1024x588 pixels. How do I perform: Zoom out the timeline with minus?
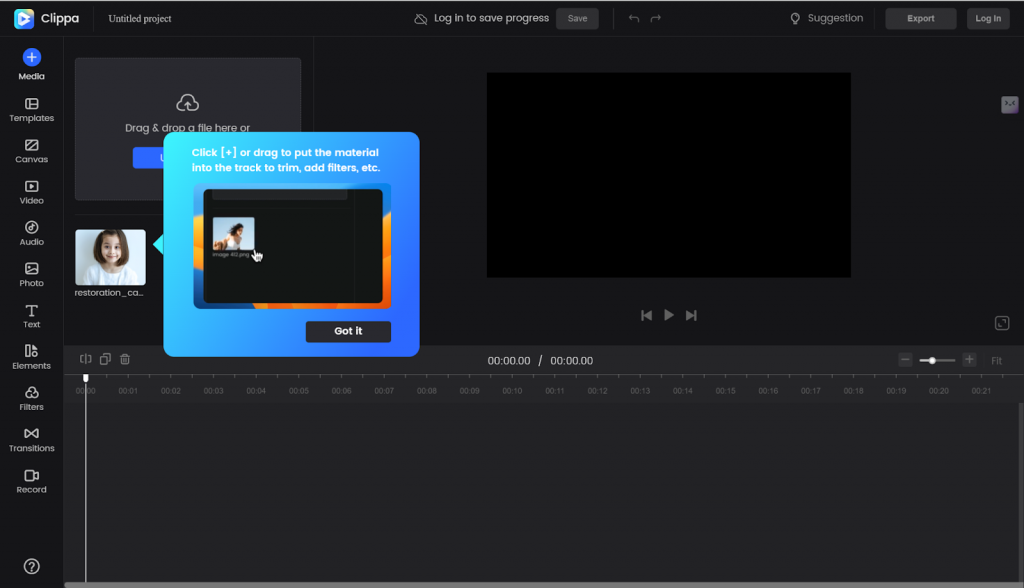pyautogui.click(x=905, y=360)
